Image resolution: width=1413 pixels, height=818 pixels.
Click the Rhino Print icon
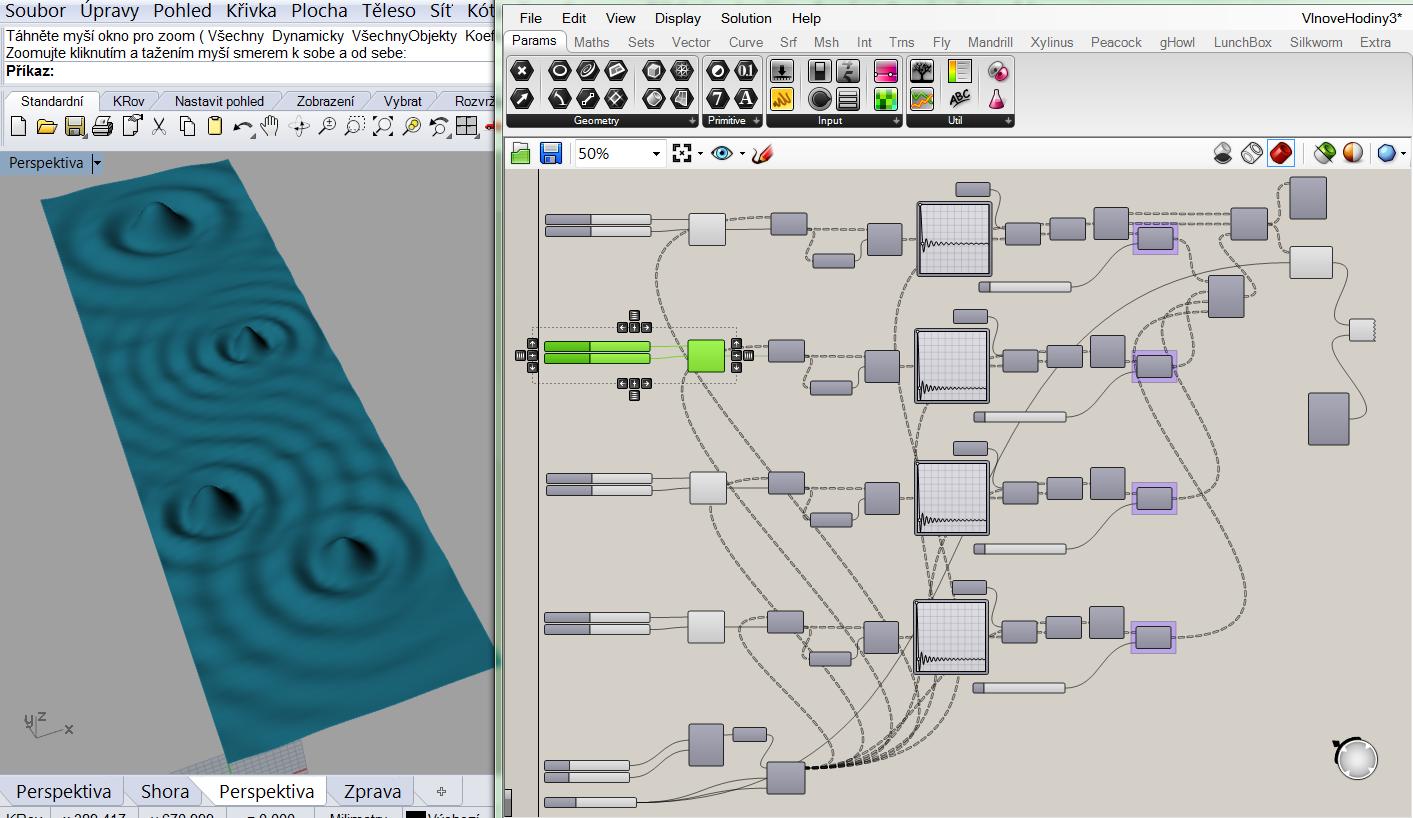coord(102,126)
